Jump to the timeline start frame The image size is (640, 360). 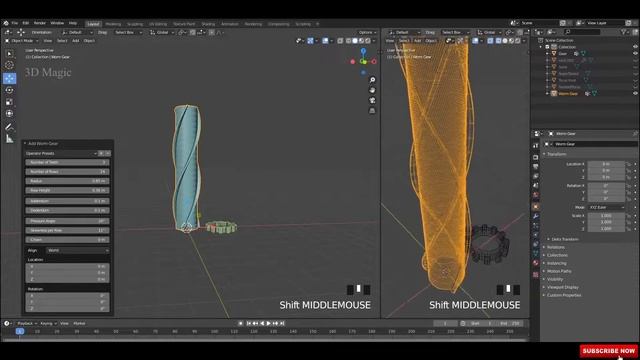[x=249, y=323]
